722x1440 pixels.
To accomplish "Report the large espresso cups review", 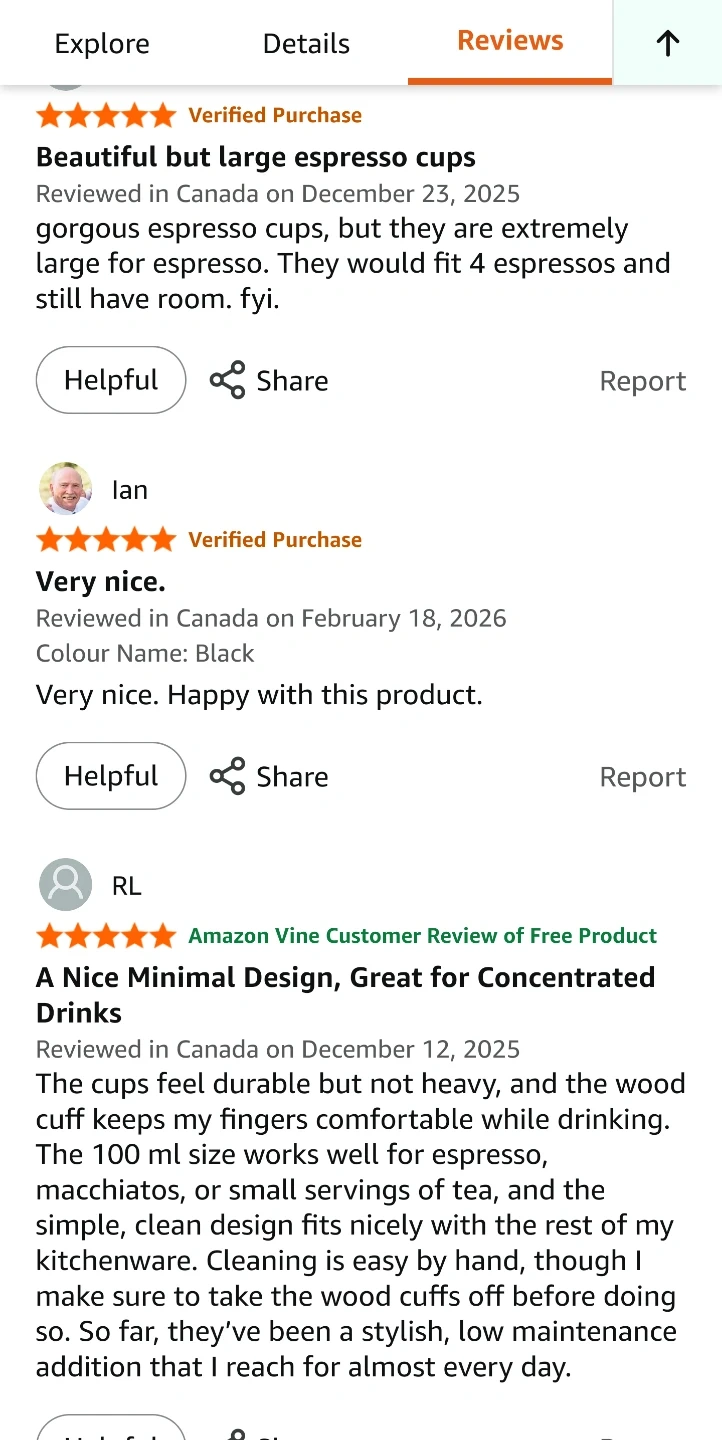I will click(642, 381).
